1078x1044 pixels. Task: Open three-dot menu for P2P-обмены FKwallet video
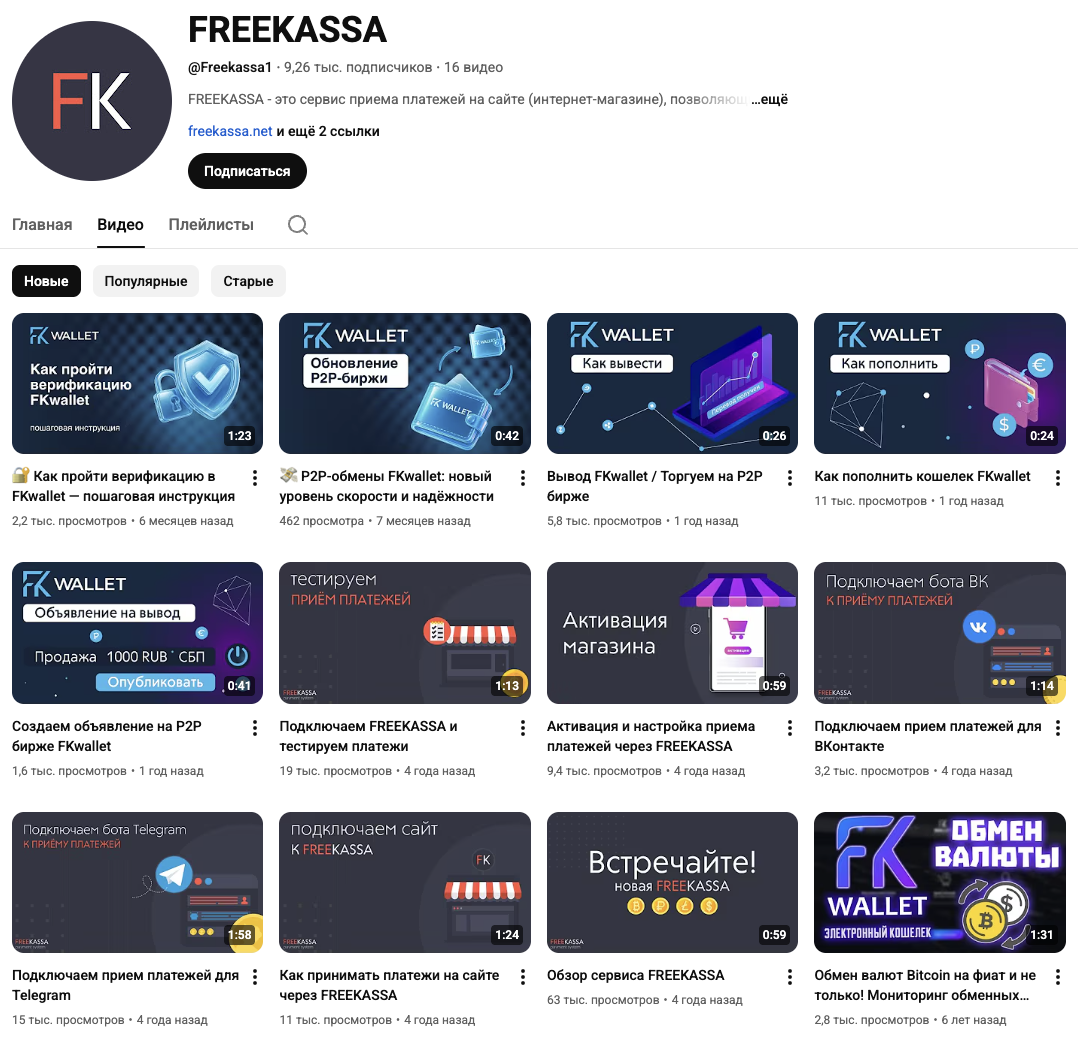click(522, 478)
